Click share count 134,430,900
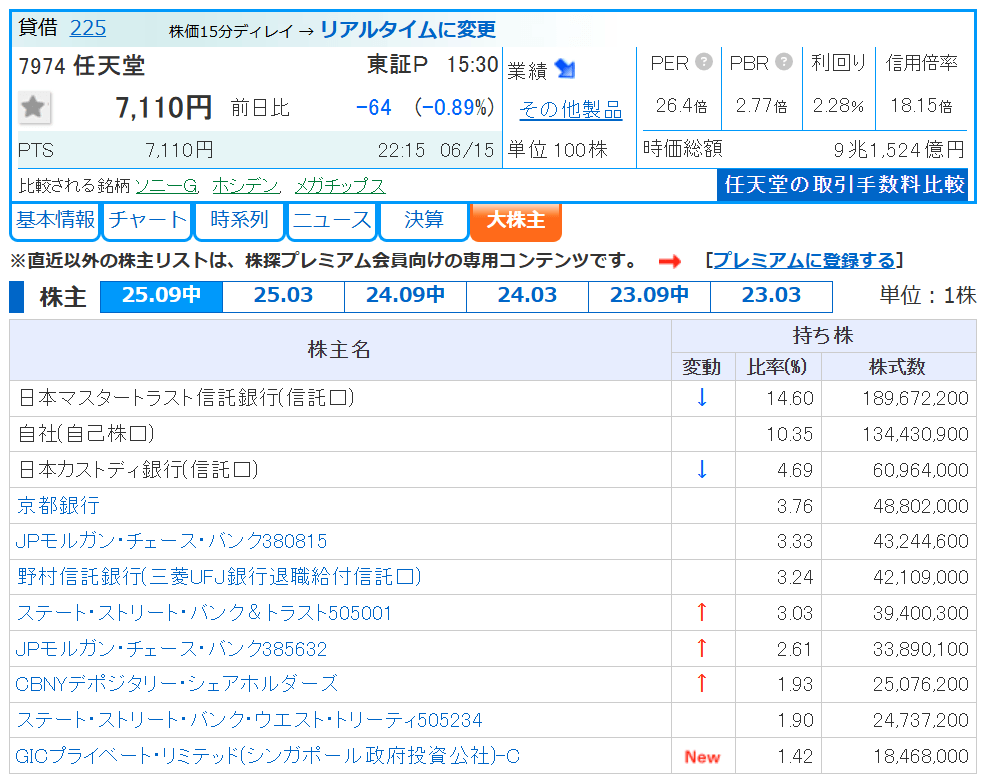 pos(915,434)
